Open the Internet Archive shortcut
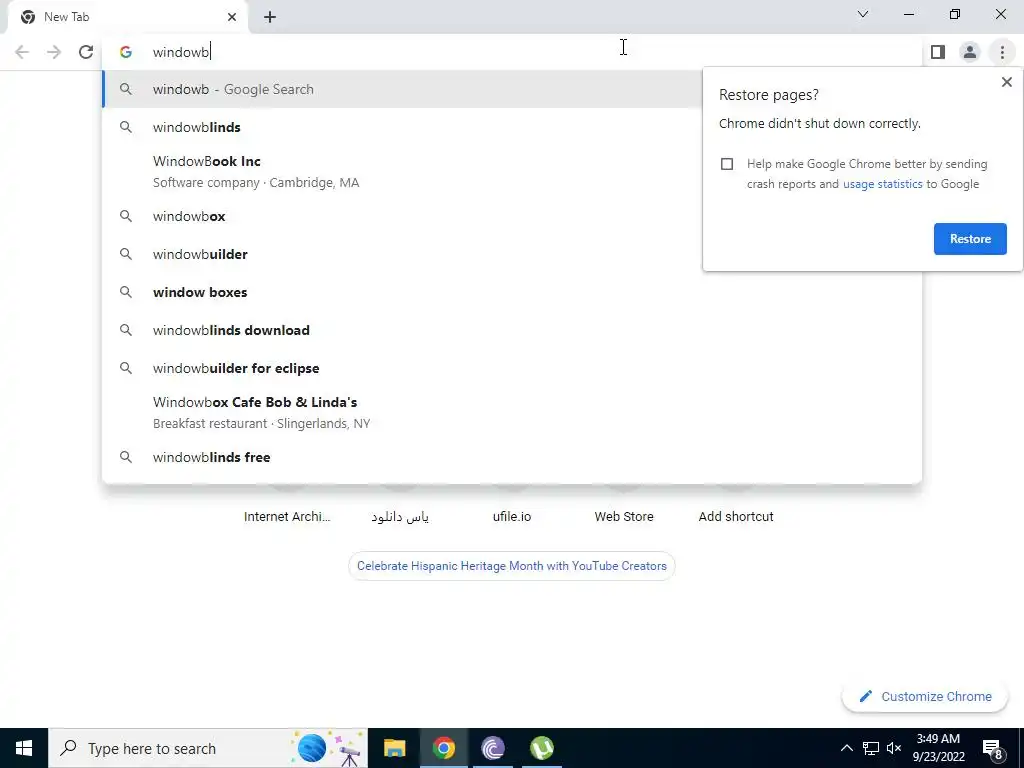 point(287,516)
